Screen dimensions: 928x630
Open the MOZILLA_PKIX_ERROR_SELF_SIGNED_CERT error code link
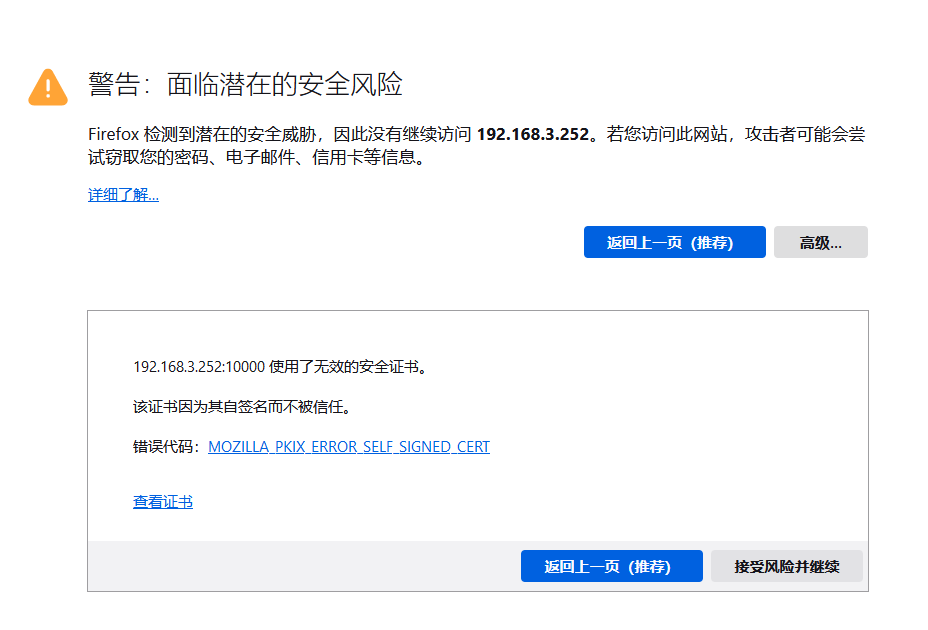349,447
